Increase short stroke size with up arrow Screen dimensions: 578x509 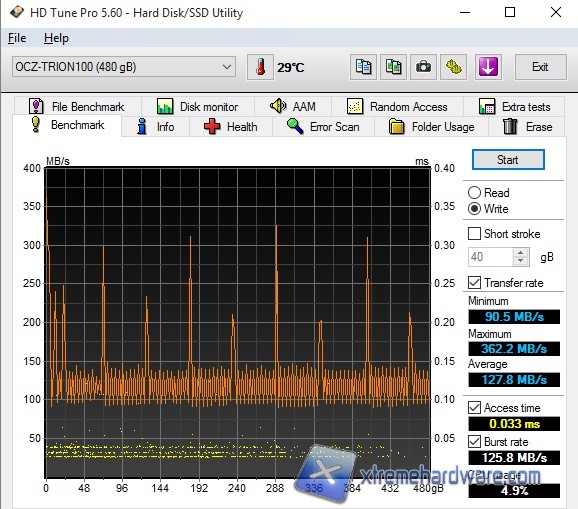pyautogui.click(x=520, y=253)
